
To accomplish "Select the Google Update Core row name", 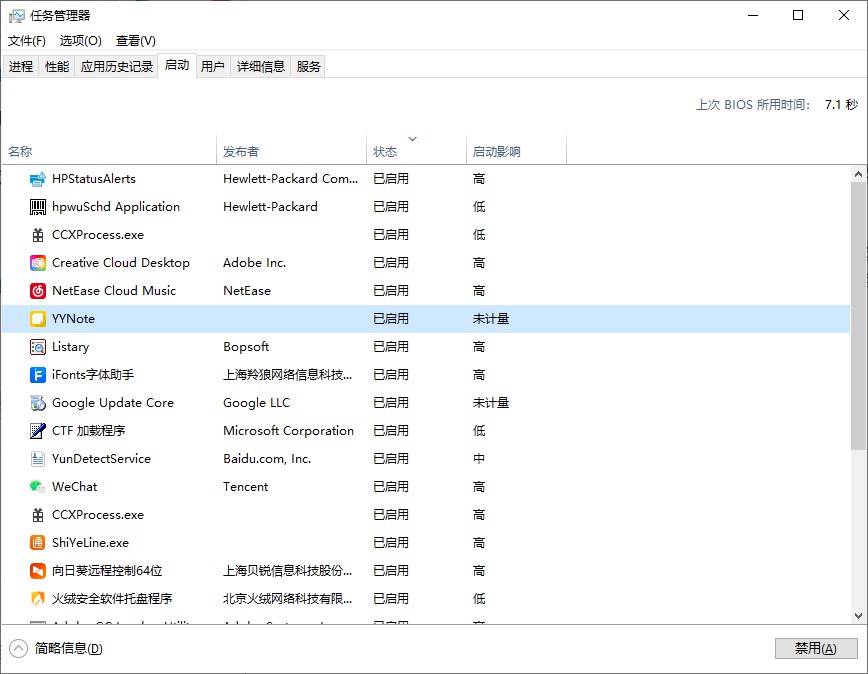I will [x=113, y=403].
